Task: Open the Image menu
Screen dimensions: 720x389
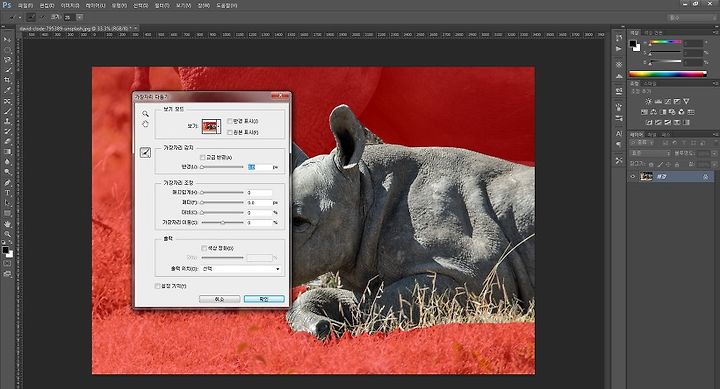Action: [x=70, y=6]
